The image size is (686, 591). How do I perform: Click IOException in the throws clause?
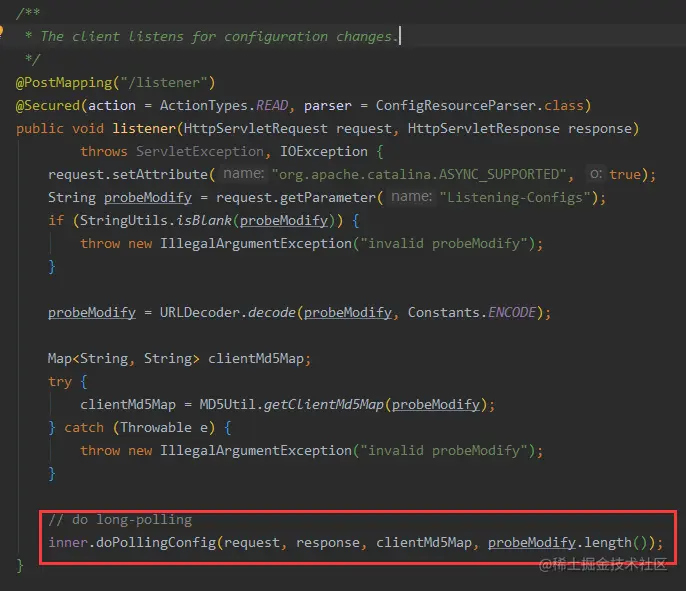tap(324, 151)
